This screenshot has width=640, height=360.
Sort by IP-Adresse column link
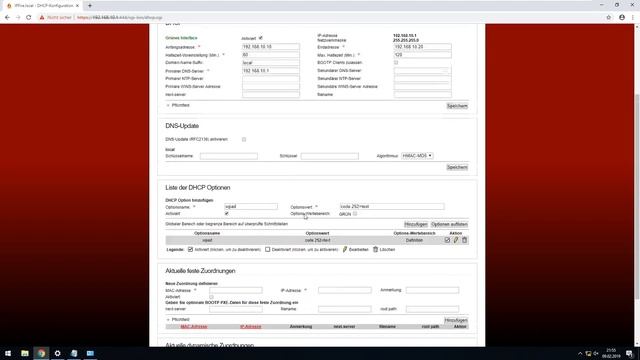click(x=251, y=327)
